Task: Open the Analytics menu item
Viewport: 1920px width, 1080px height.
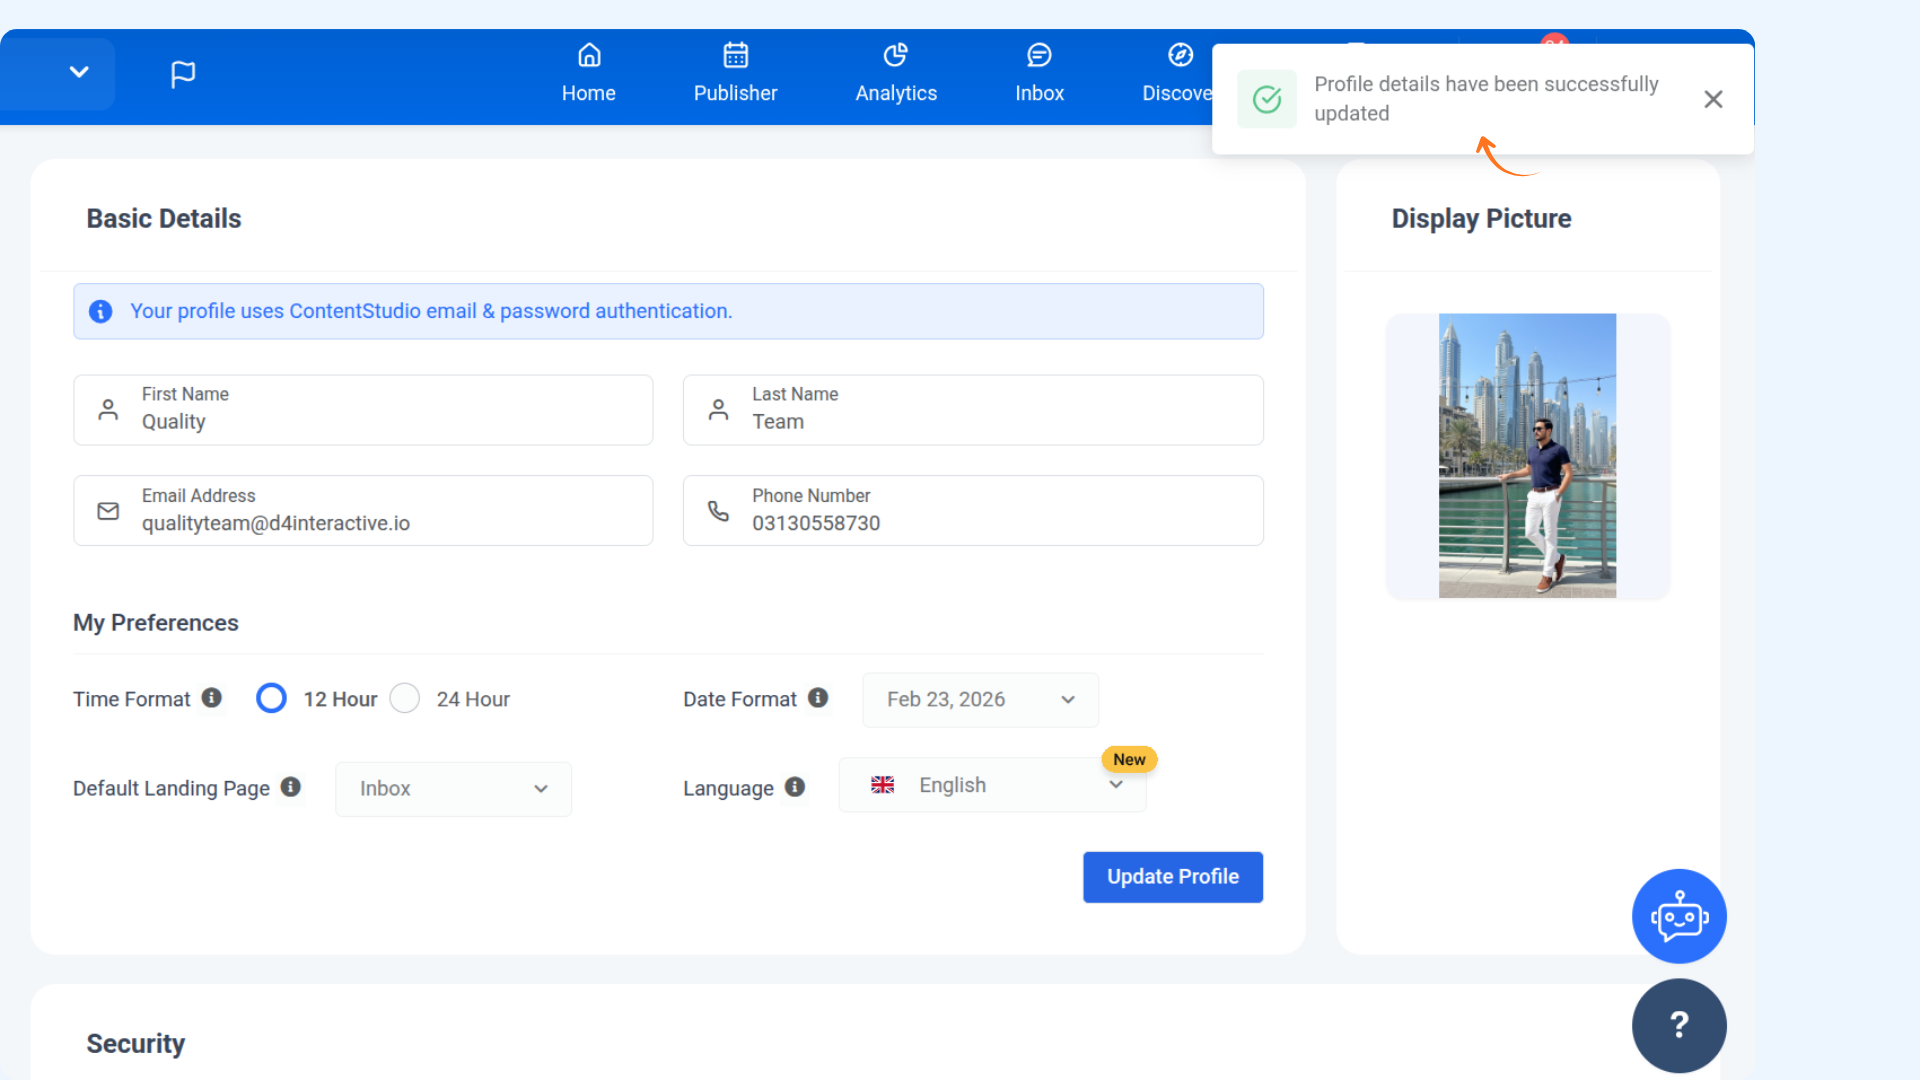Action: tap(896, 74)
